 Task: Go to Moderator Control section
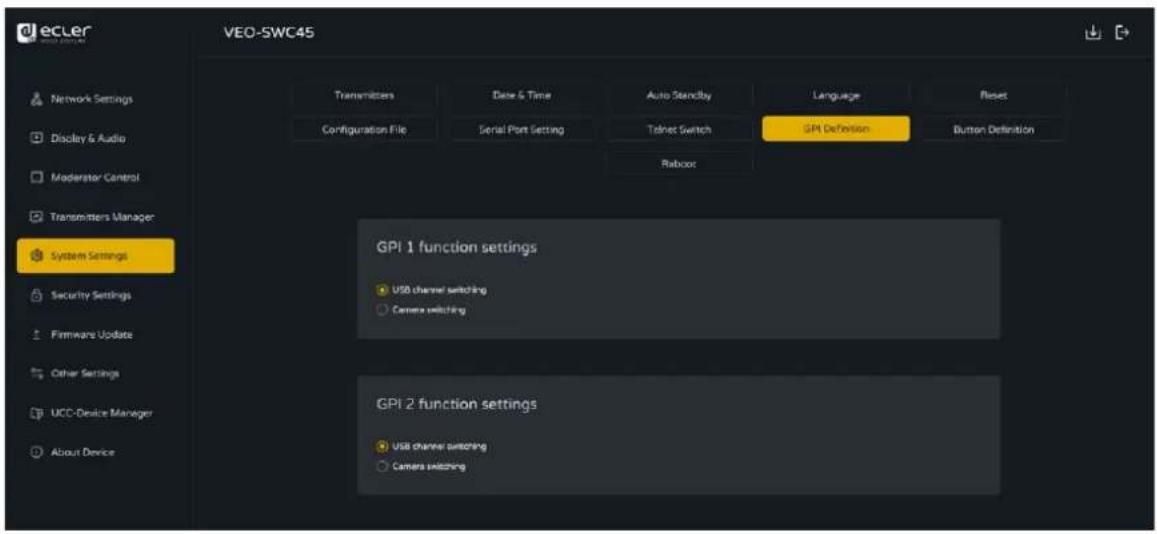click(x=95, y=178)
